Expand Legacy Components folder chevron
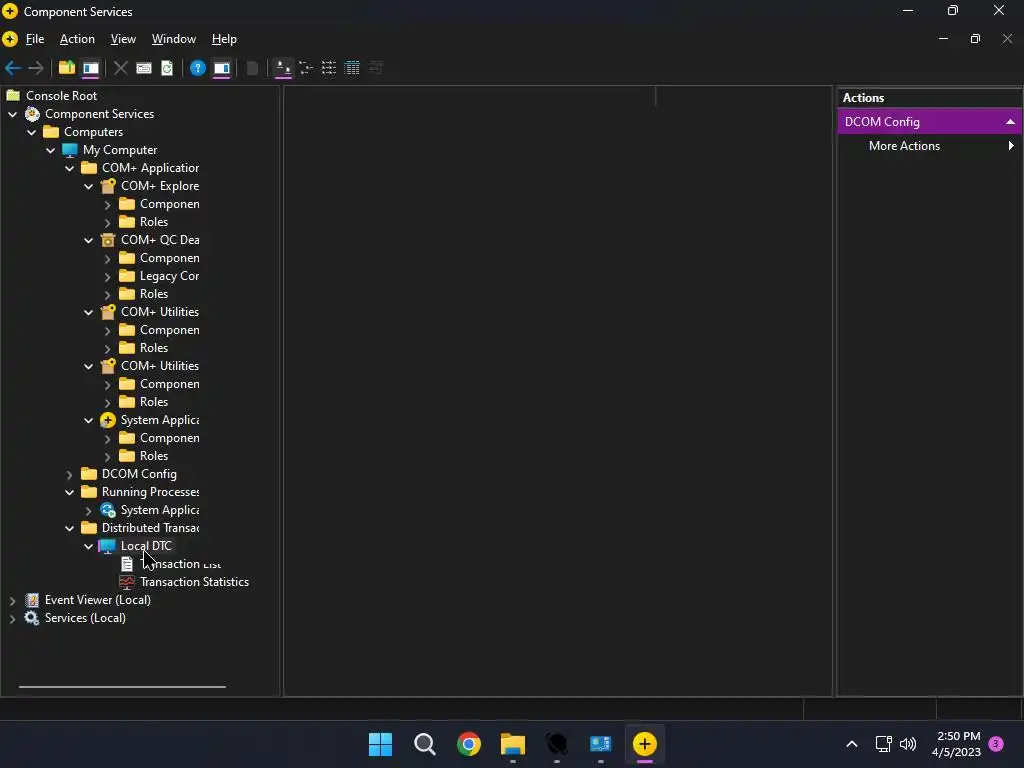The width and height of the screenshot is (1024, 768). tap(108, 277)
